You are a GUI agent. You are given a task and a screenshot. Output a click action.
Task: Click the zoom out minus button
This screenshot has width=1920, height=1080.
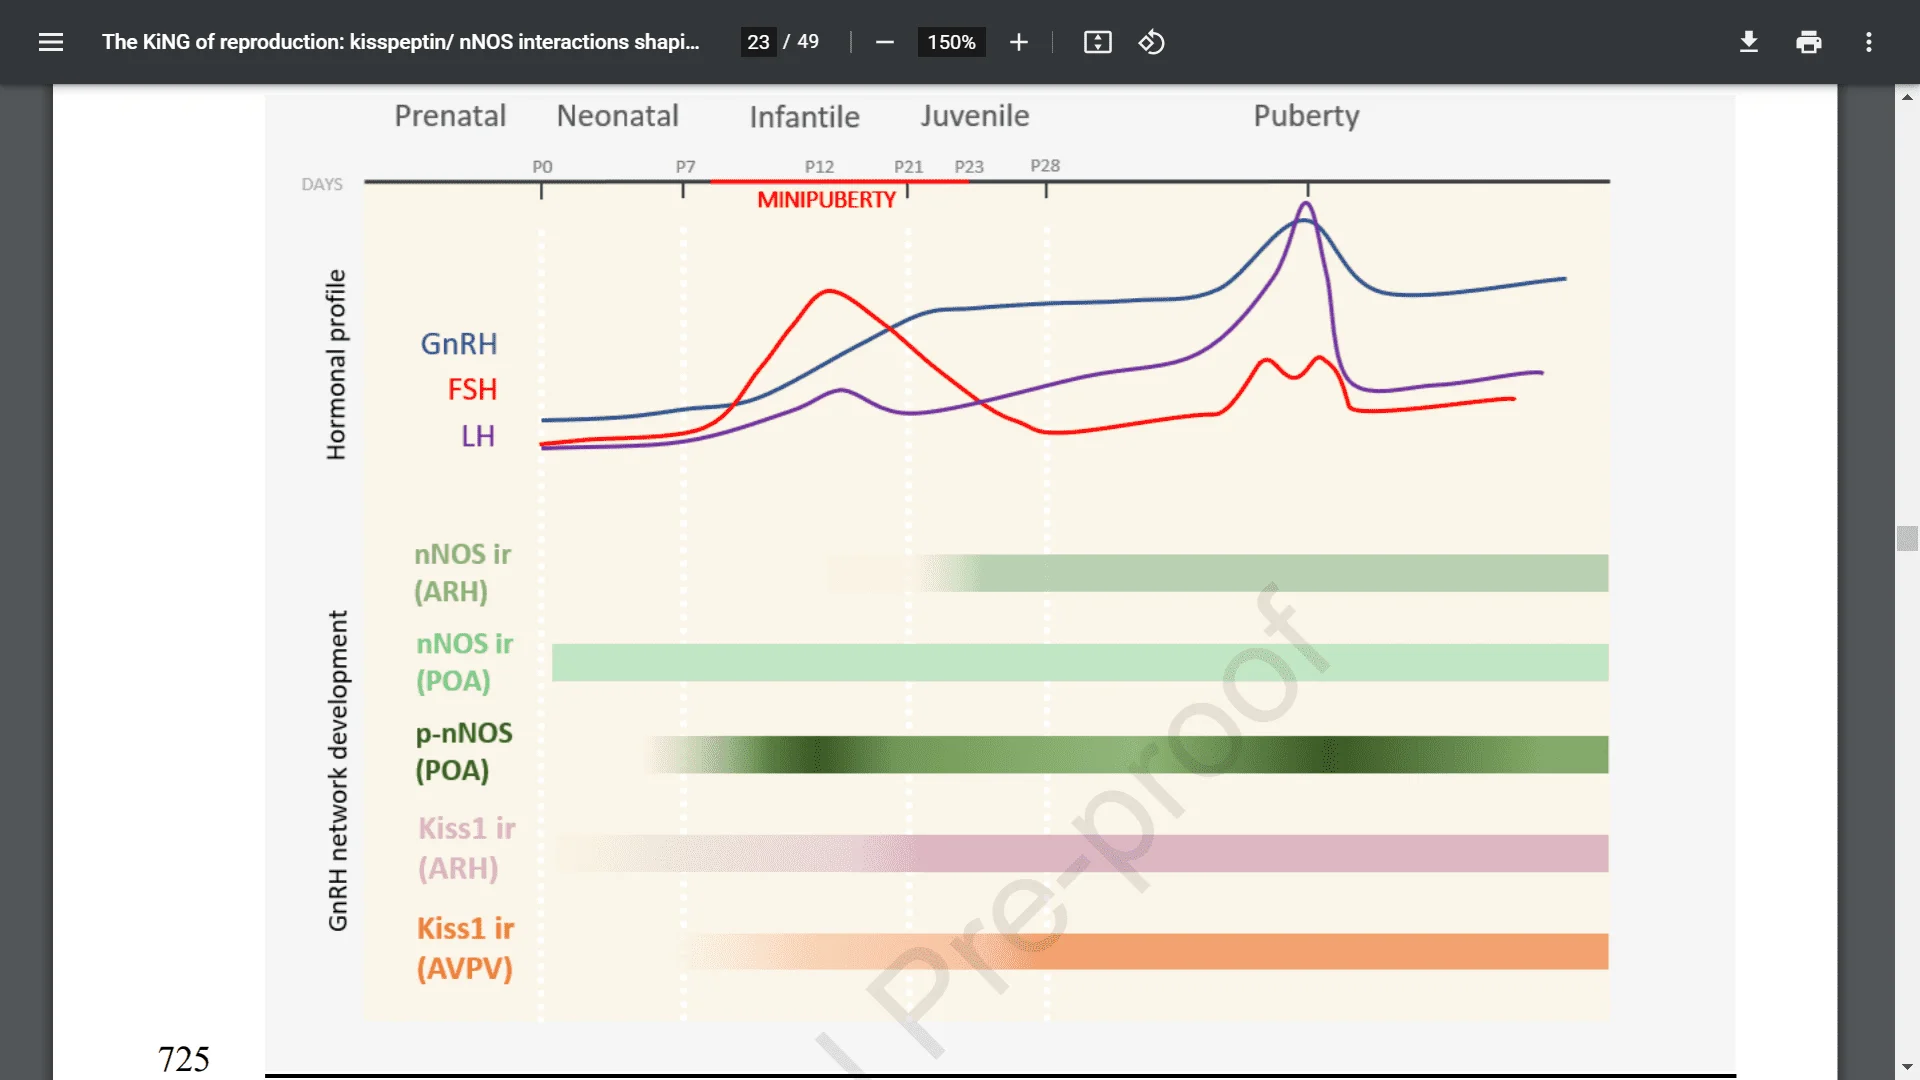pos(884,42)
